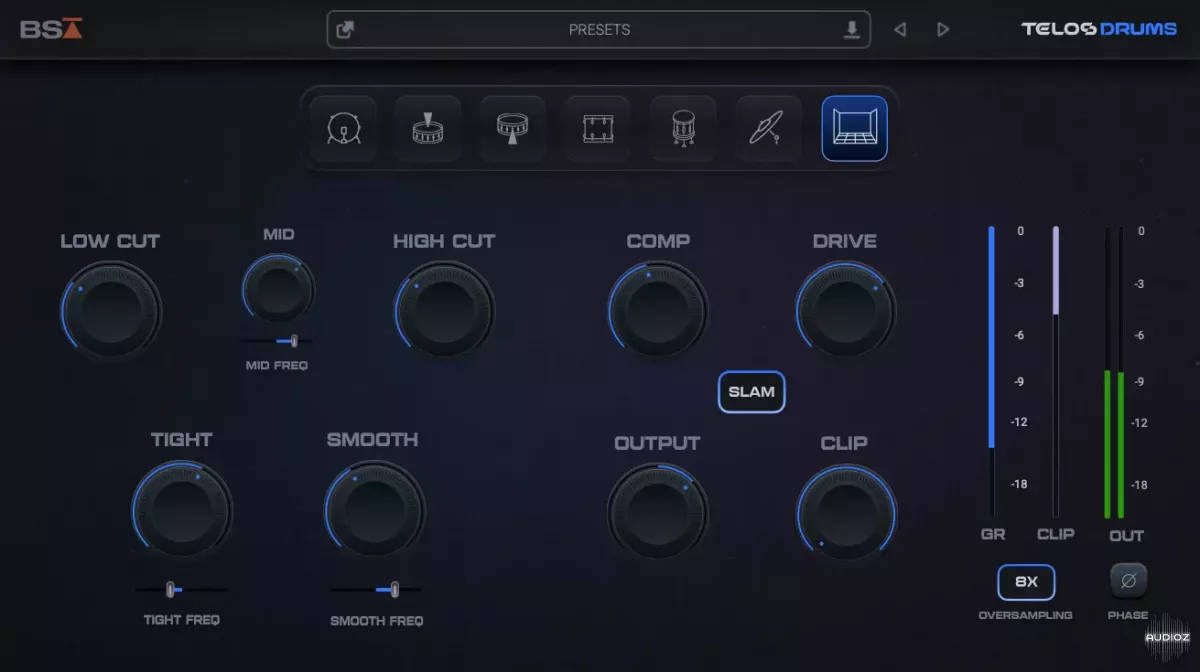Toggle the SLAM button

[x=752, y=392]
